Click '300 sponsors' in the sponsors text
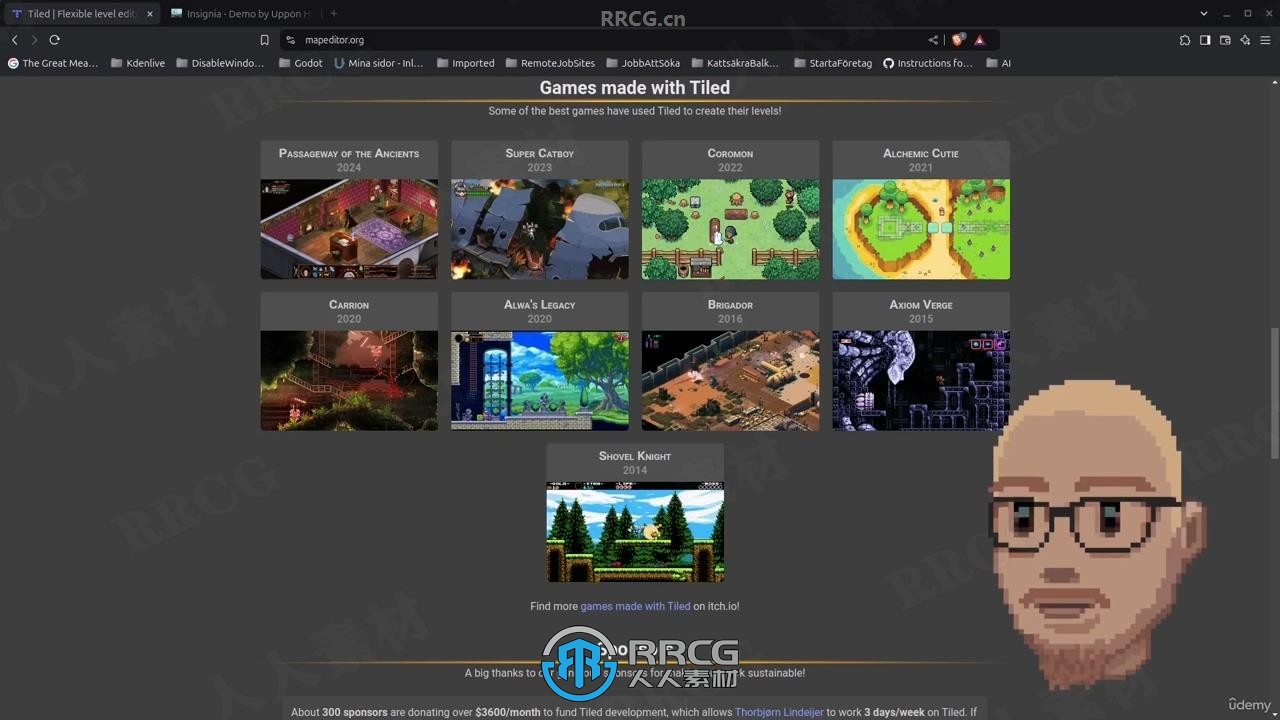 tap(354, 712)
